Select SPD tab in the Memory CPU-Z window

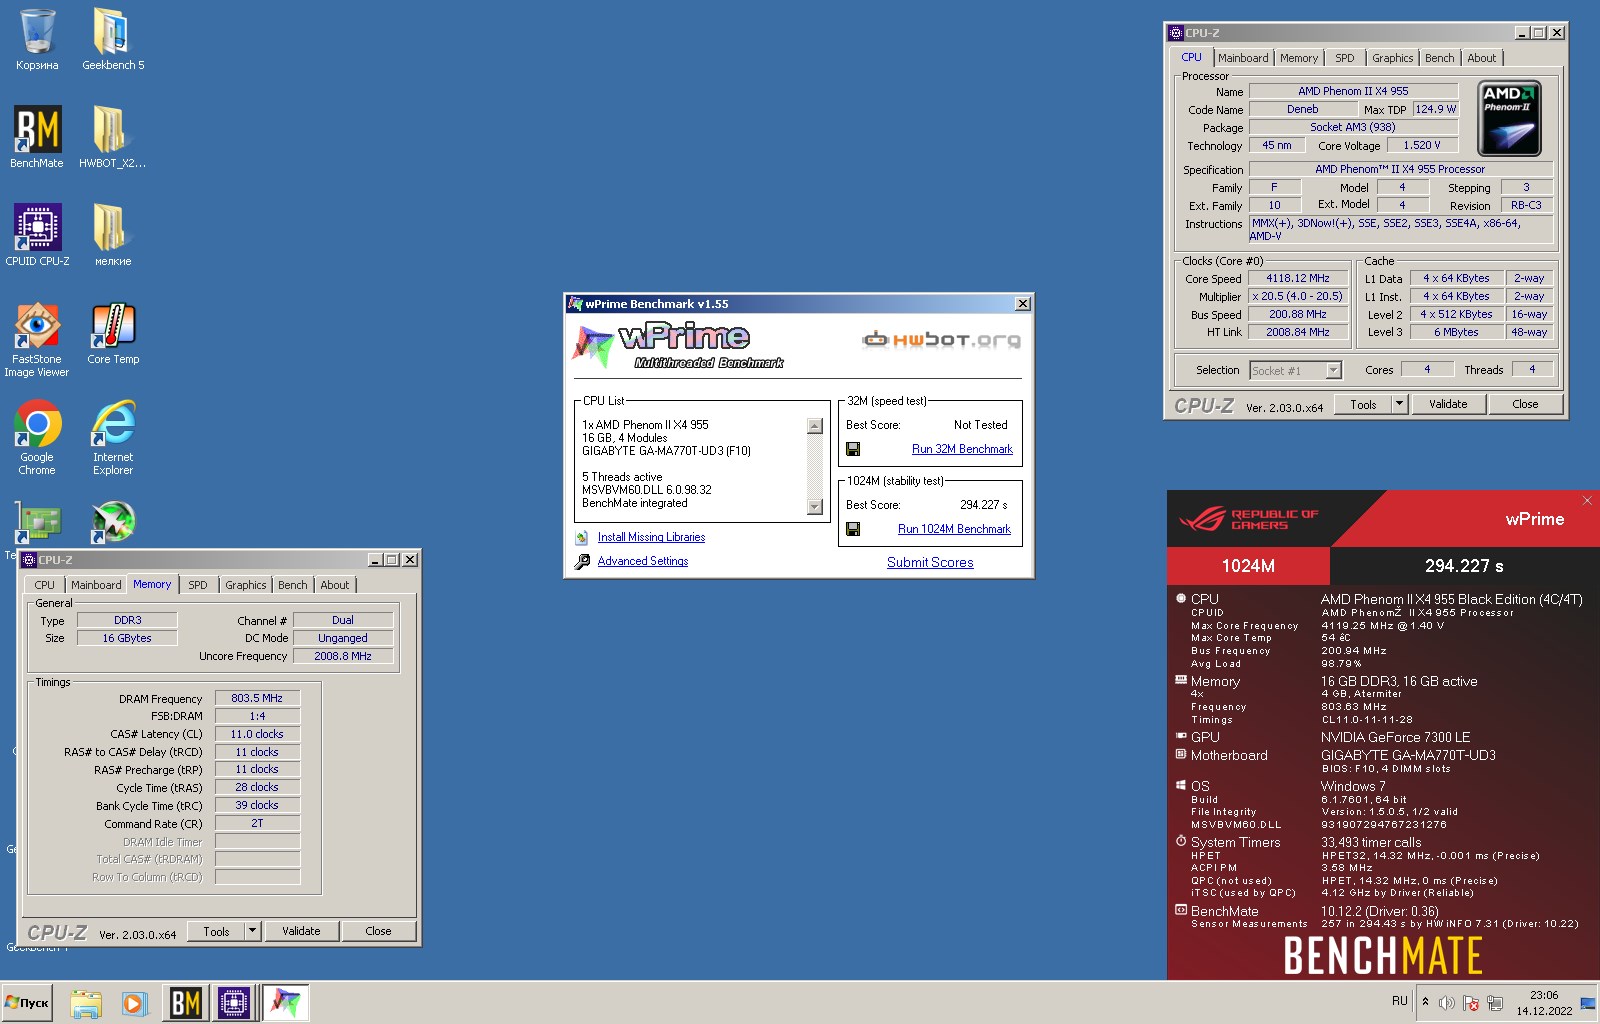pos(198,585)
